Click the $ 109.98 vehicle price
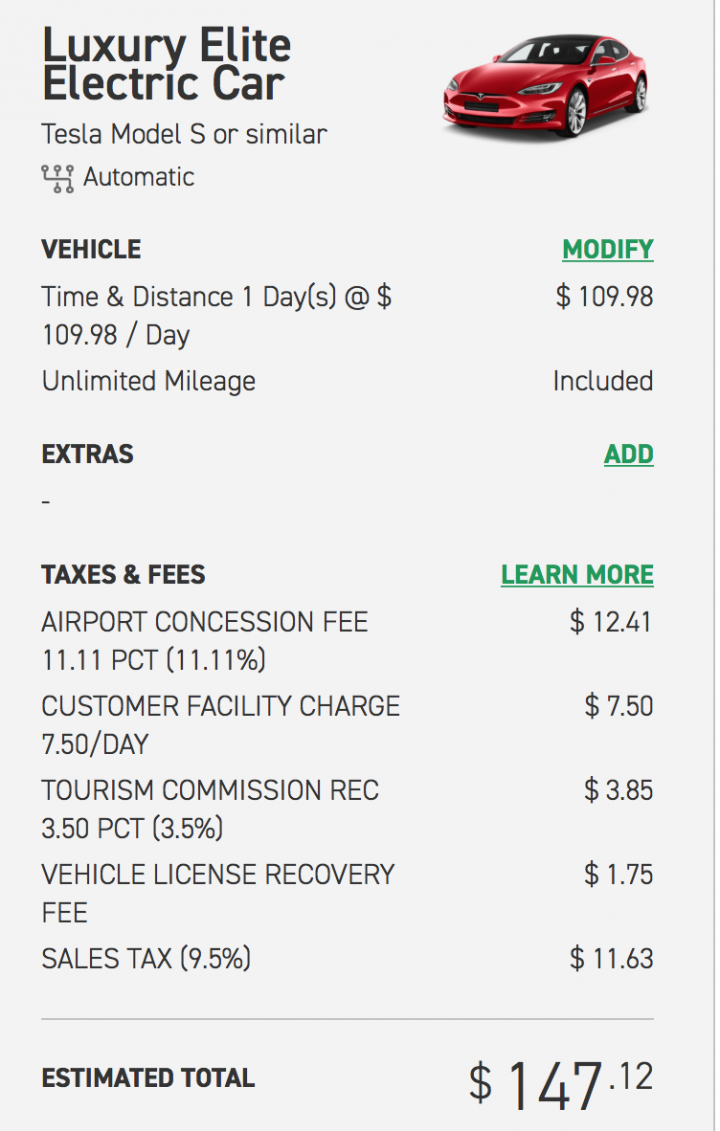The height and width of the screenshot is (1131, 720). click(605, 297)
